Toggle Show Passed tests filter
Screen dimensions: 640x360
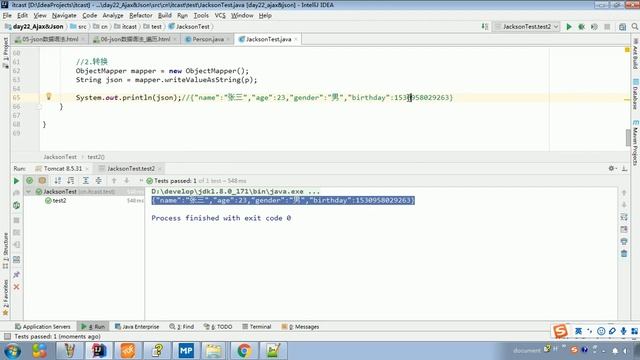(x=29, y=180)
